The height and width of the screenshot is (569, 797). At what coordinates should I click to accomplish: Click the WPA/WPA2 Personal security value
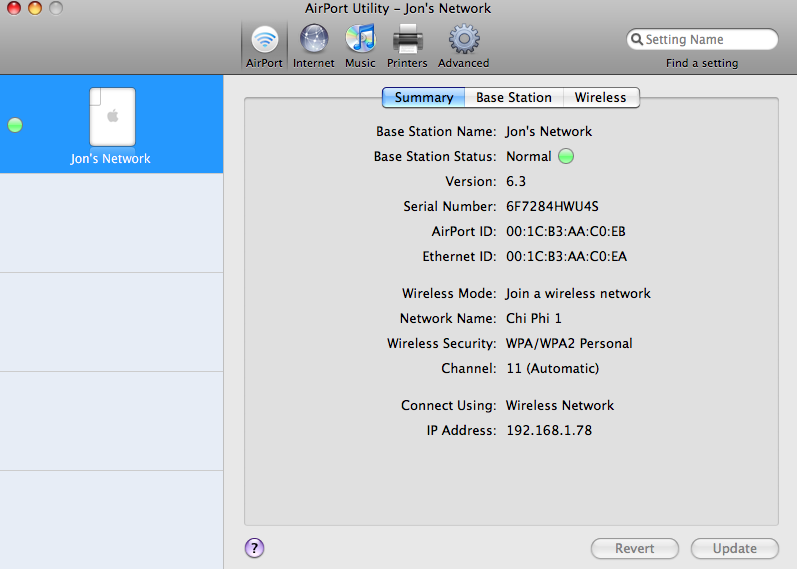point(569,343)
